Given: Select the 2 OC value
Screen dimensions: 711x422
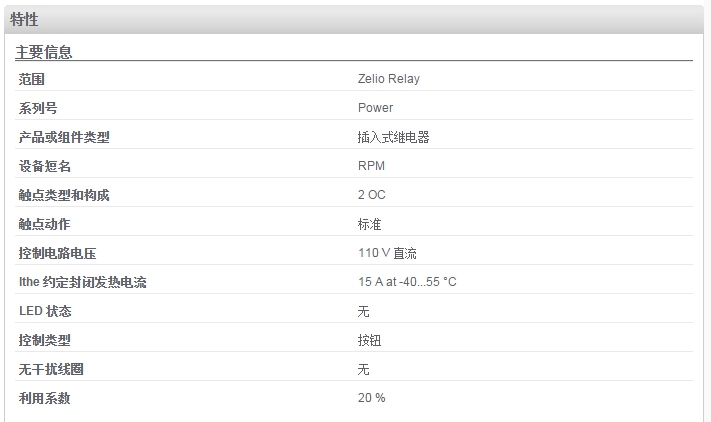Looking at the screenshot, I should tap(371, 195).
